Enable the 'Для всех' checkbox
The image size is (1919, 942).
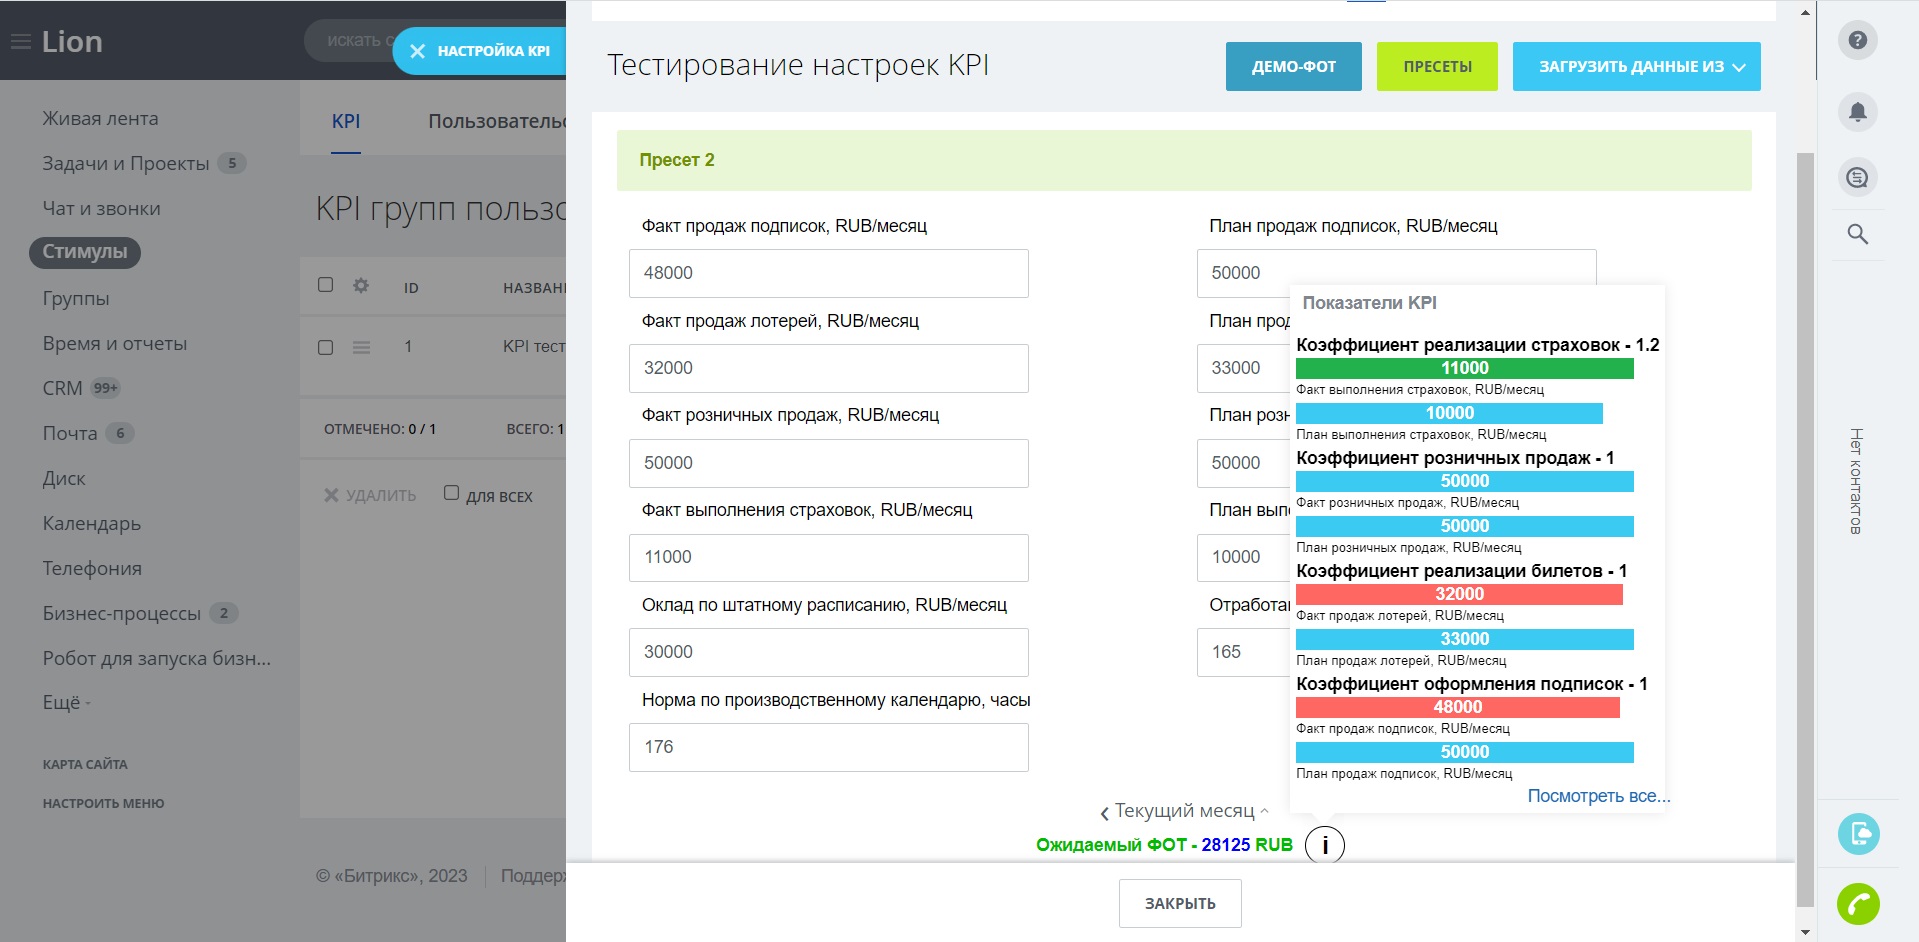coord(451,493)
